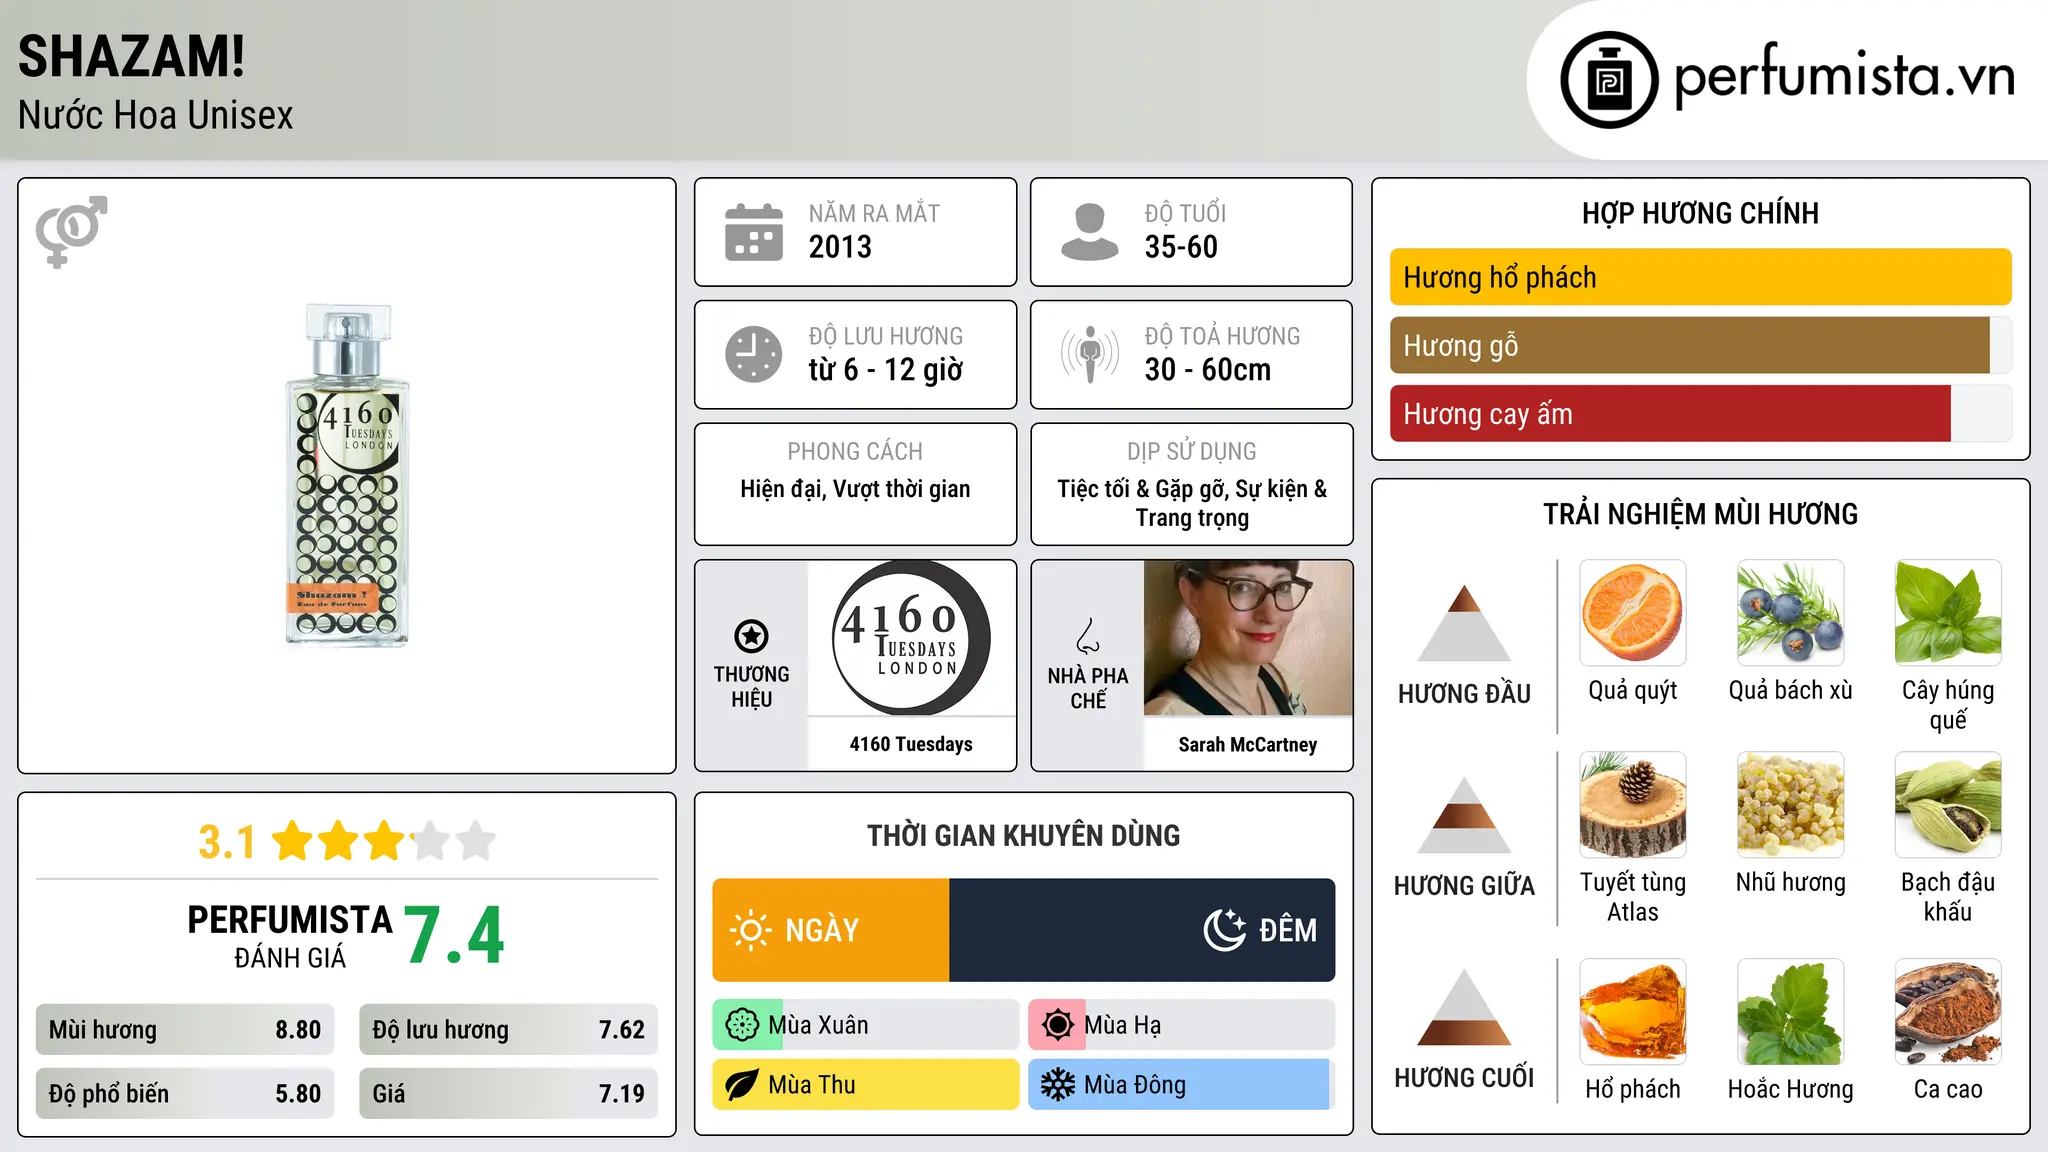Click the person icon beside Độ tuổi

pyautogui.click(x=1090, y=232)
